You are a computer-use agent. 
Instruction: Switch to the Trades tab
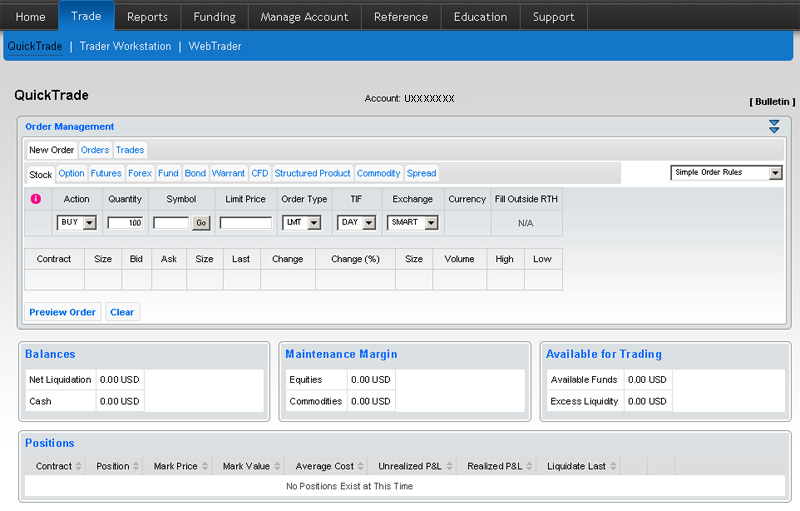(x=130, y=150)
